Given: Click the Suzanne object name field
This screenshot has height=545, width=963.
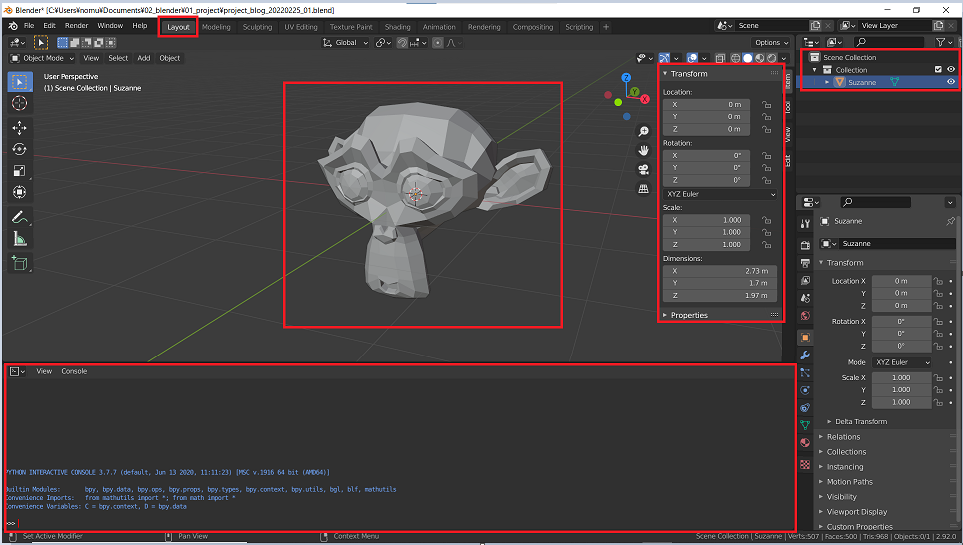Looking at the screenshot, I should pyautogui.click(x=897, y=244).
